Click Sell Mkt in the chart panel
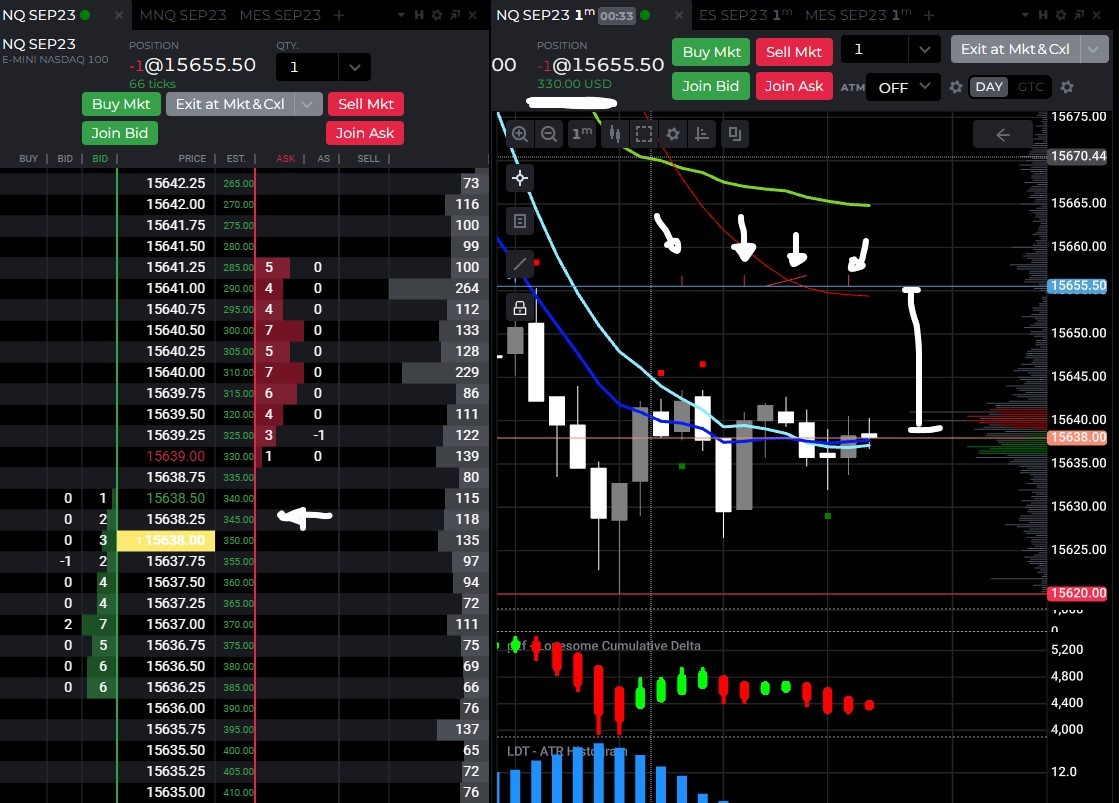Viewport: 1119px width, 803px height. (x=794, y=52)
